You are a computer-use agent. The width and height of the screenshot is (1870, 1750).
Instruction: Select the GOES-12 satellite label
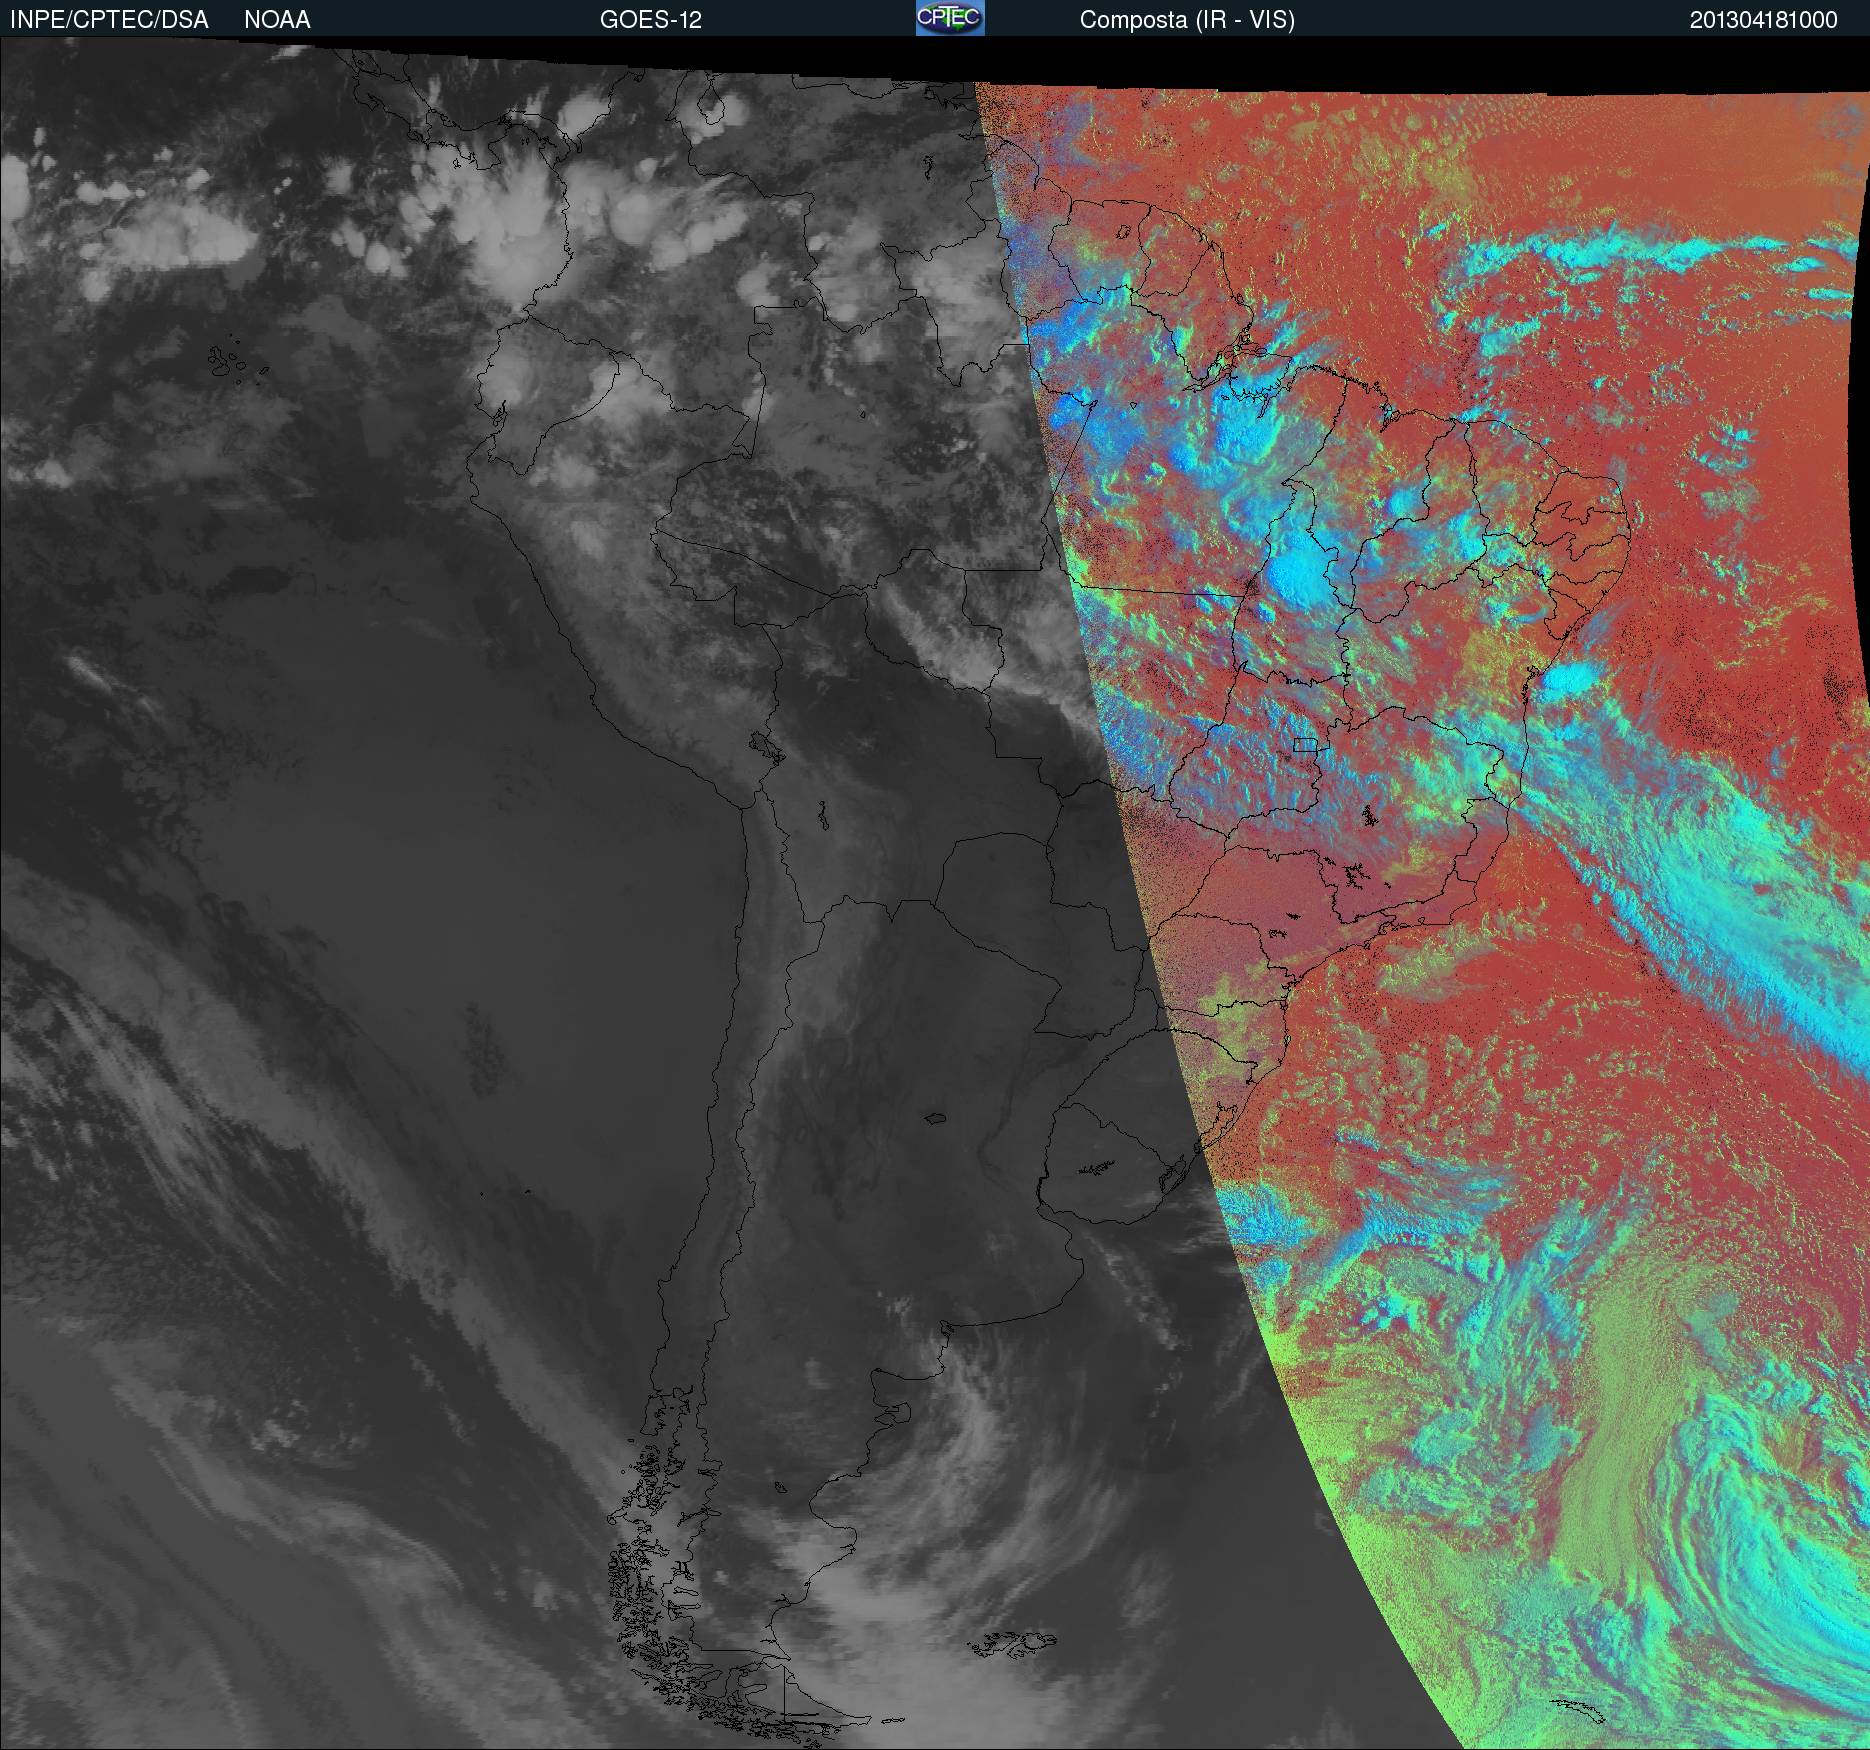pyautogui.click(x=650, y=20)
